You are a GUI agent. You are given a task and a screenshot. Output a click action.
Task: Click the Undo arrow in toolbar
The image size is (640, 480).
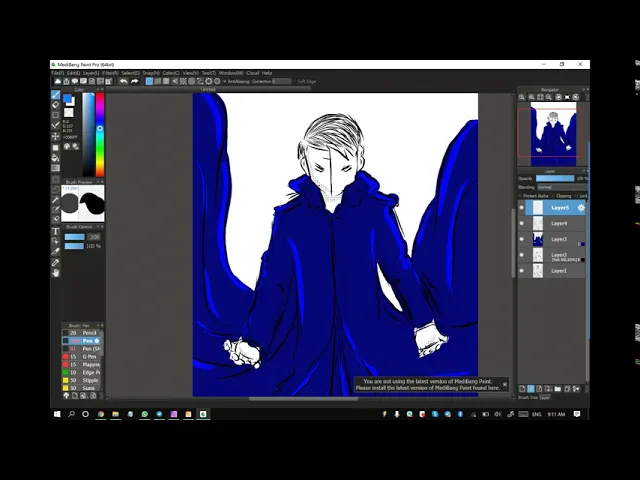click(x=123, y=81)
